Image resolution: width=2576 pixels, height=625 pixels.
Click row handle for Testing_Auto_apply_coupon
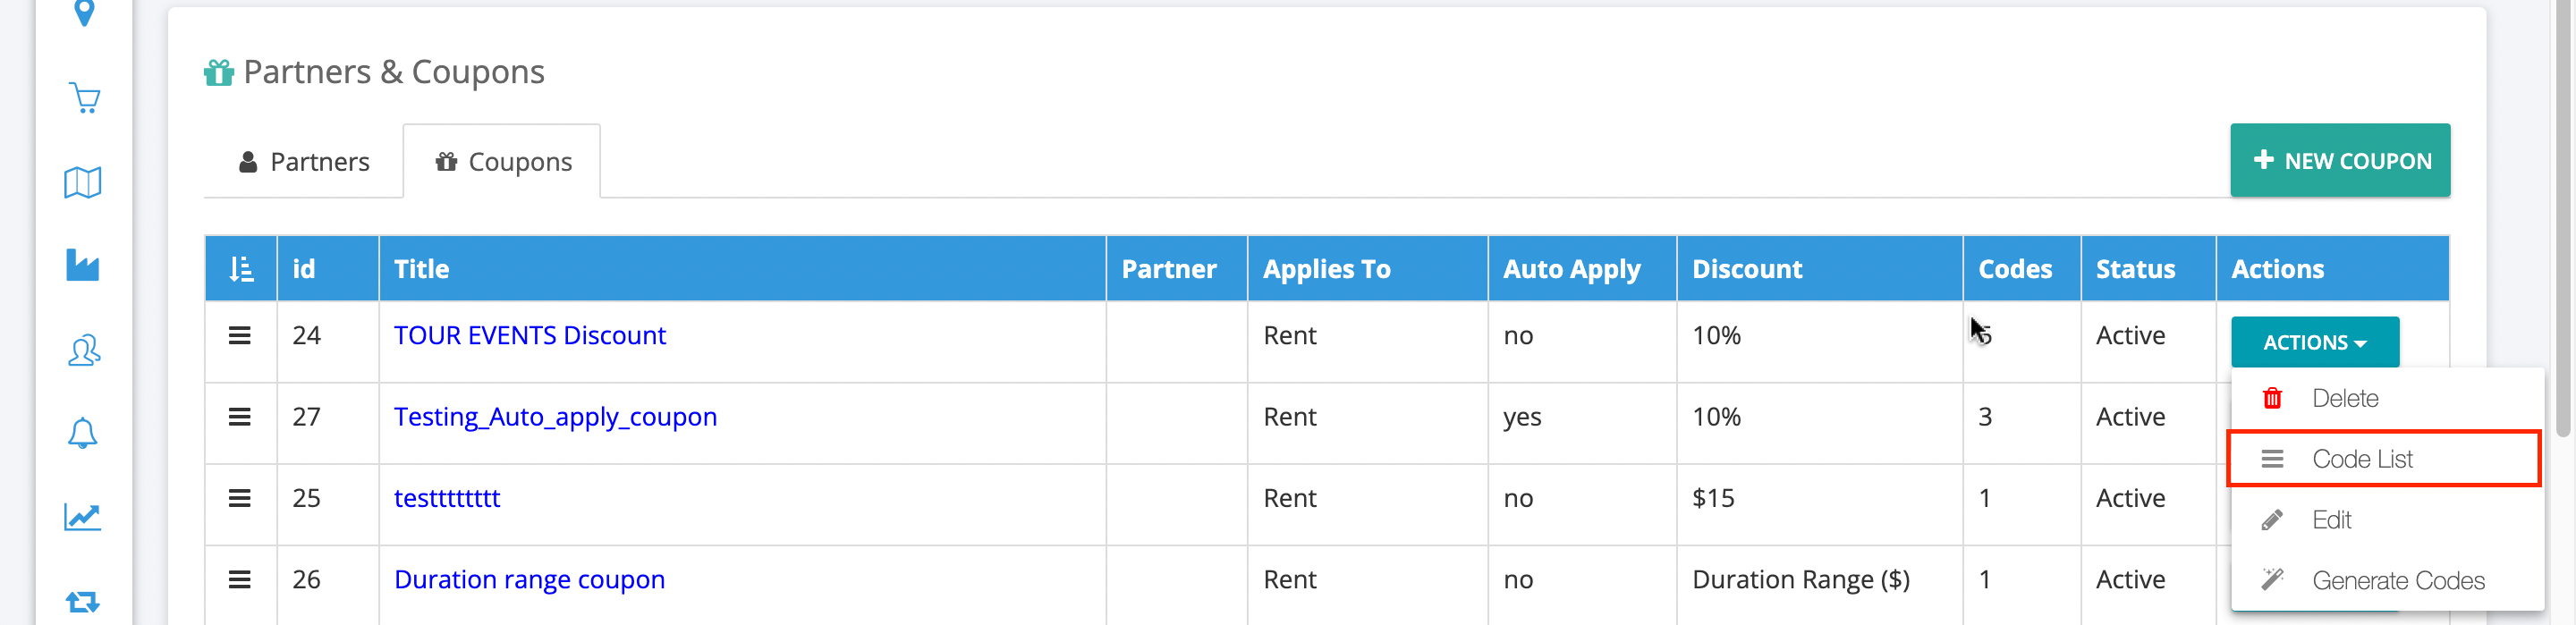click(x=240, y=417)
